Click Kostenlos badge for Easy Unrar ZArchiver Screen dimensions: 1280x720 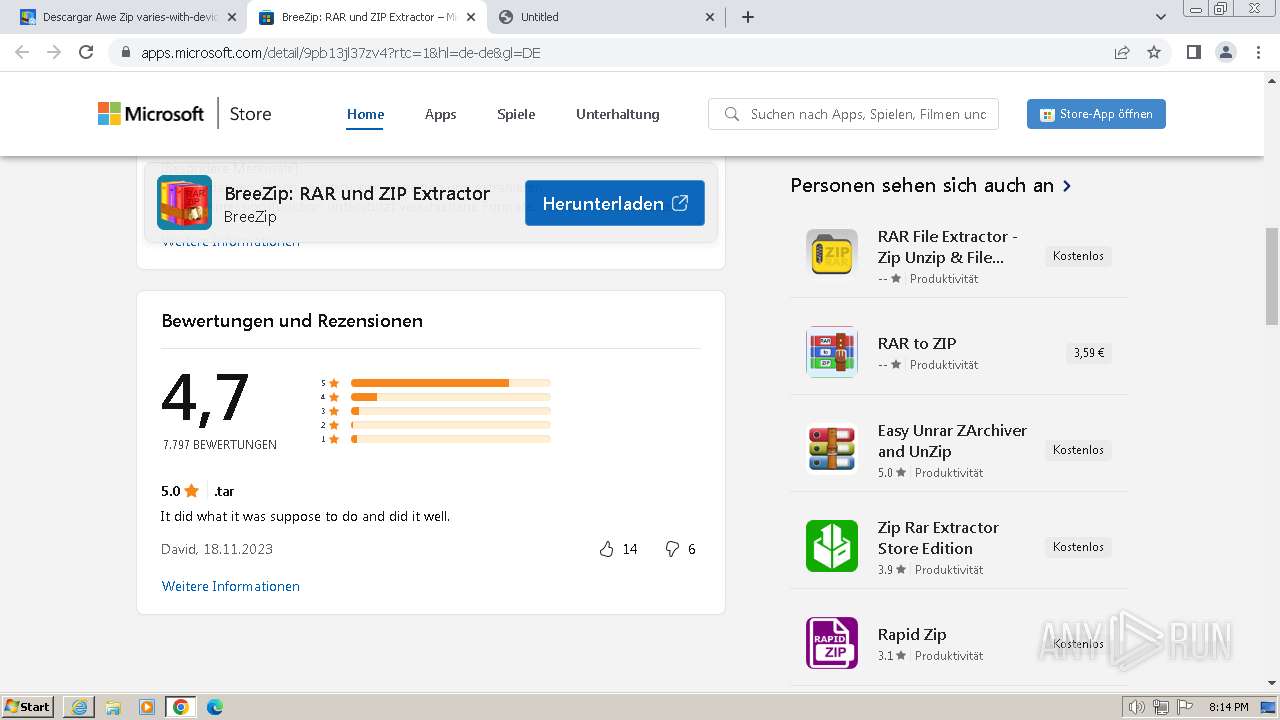click(1078, 450)
